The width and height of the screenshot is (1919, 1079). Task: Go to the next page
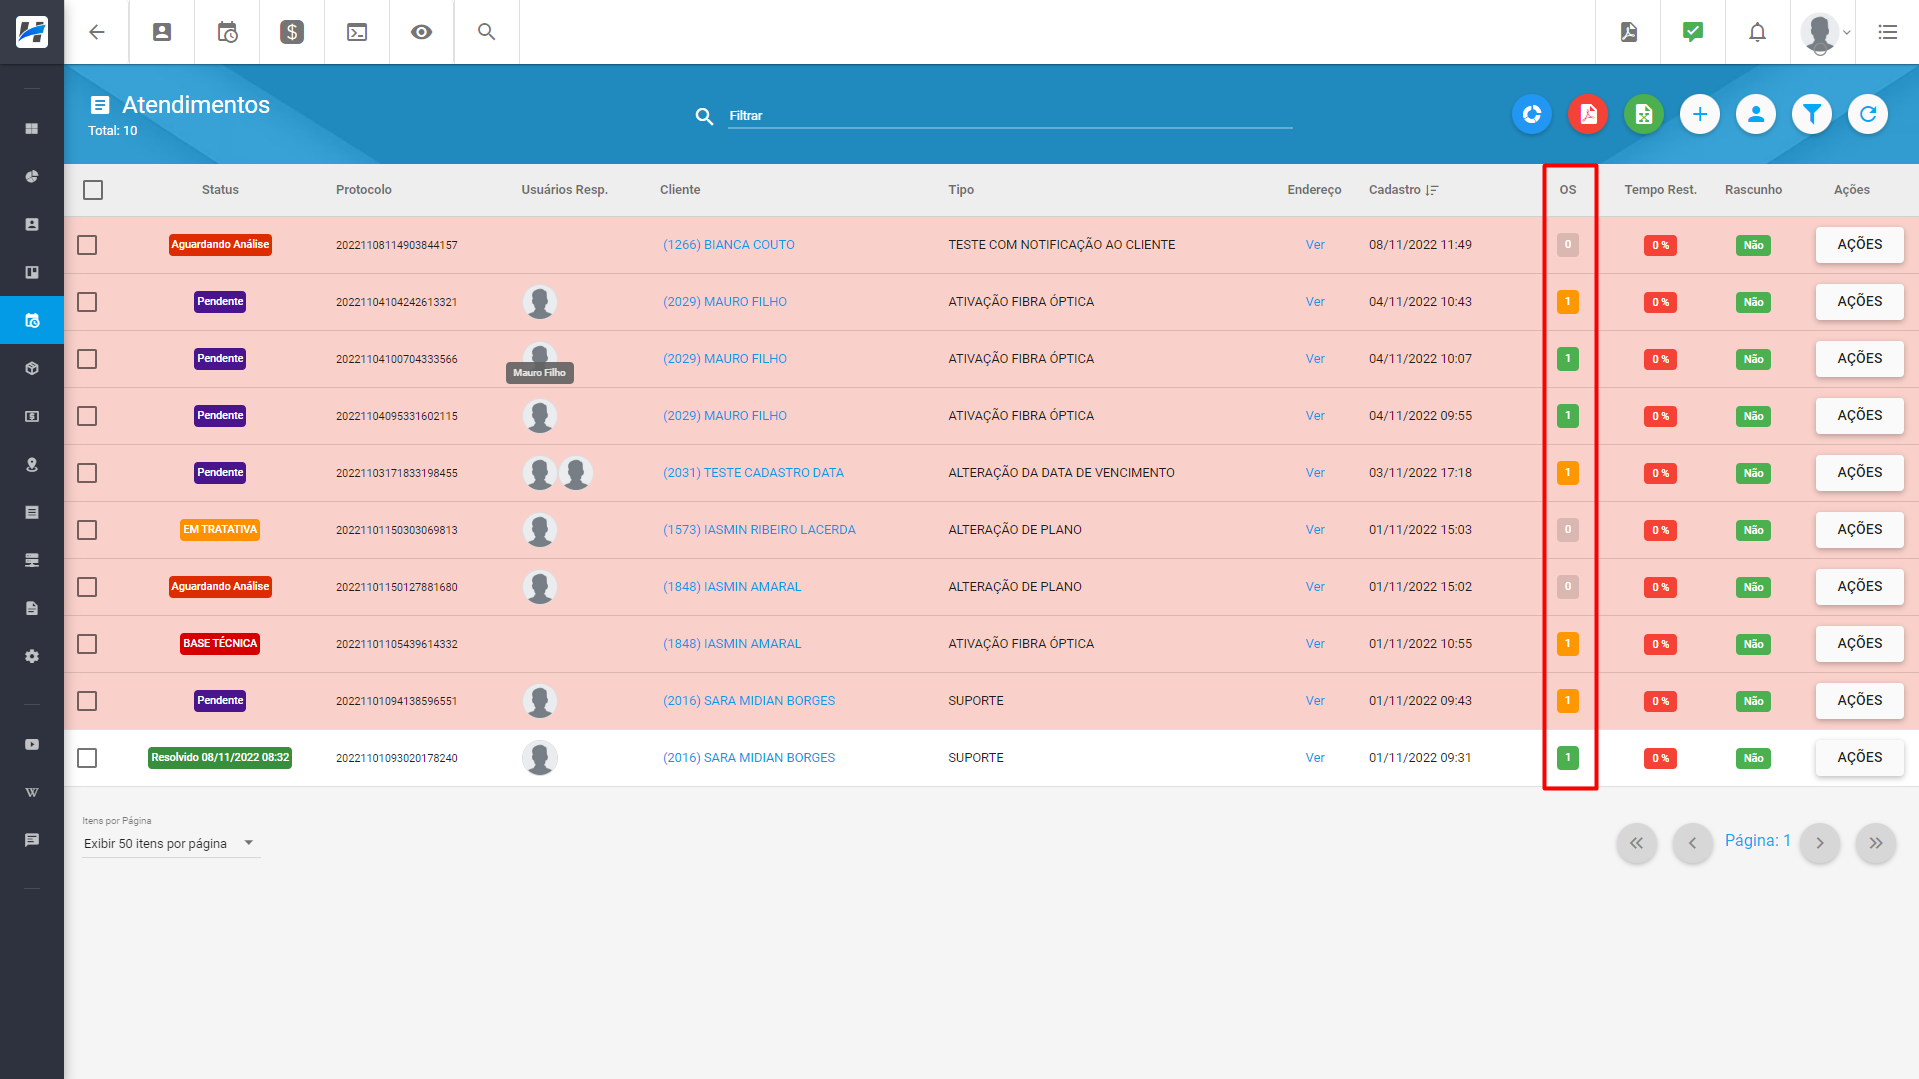click(x=1820, y=843)
